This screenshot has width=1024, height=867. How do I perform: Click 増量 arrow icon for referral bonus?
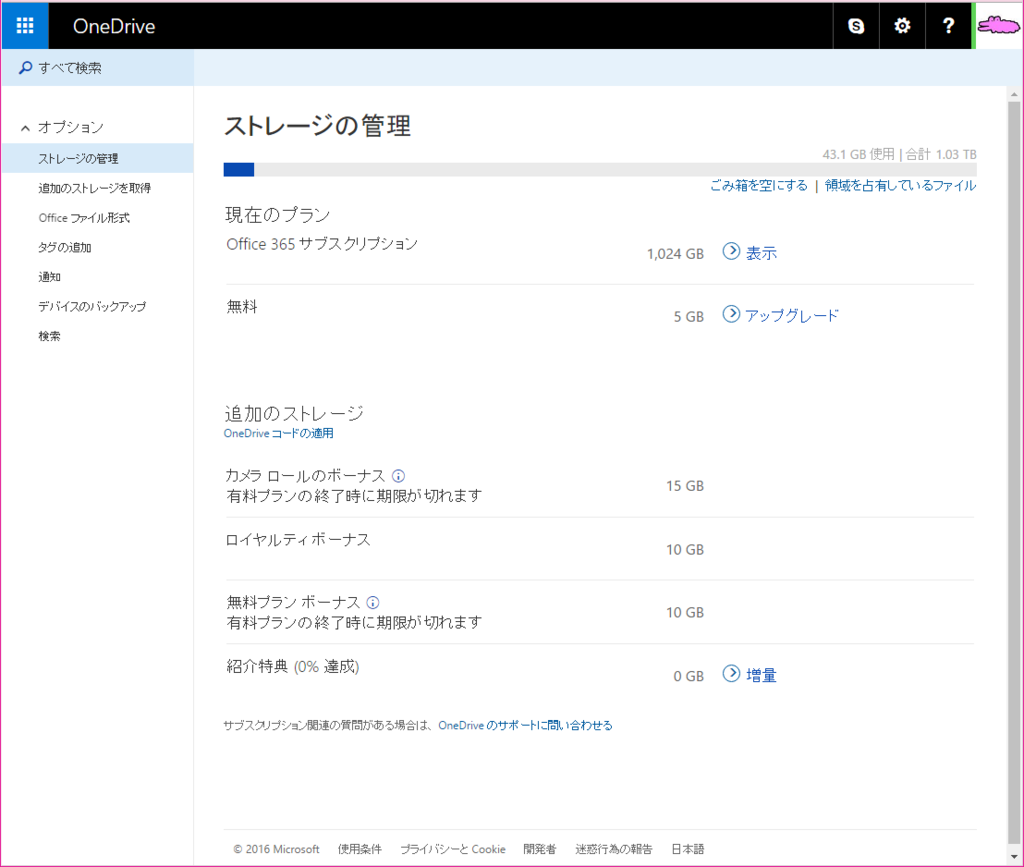coord(731,673)
